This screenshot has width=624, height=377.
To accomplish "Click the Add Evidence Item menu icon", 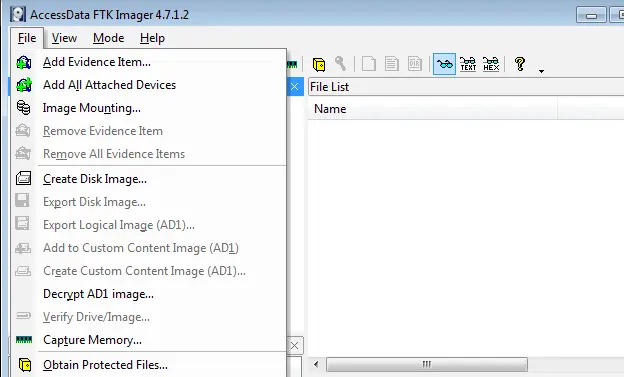I will 23,63.
